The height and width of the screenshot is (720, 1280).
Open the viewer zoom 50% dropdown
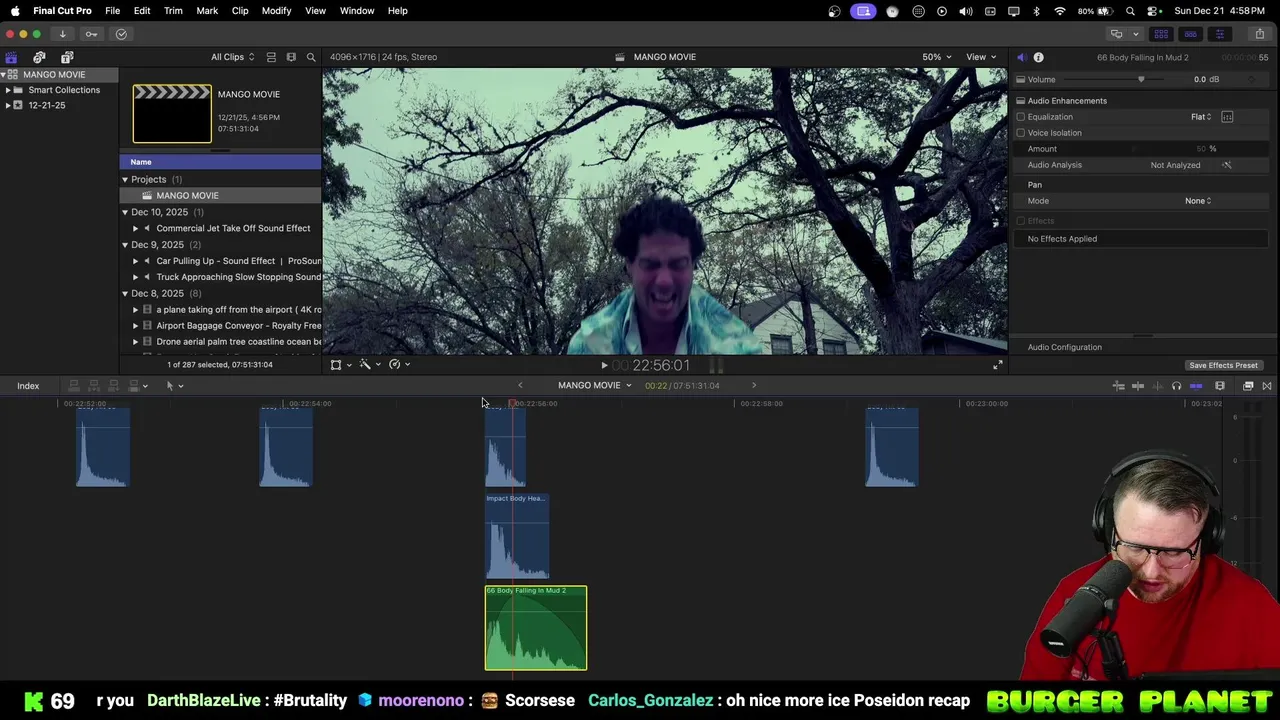point(936,57)
